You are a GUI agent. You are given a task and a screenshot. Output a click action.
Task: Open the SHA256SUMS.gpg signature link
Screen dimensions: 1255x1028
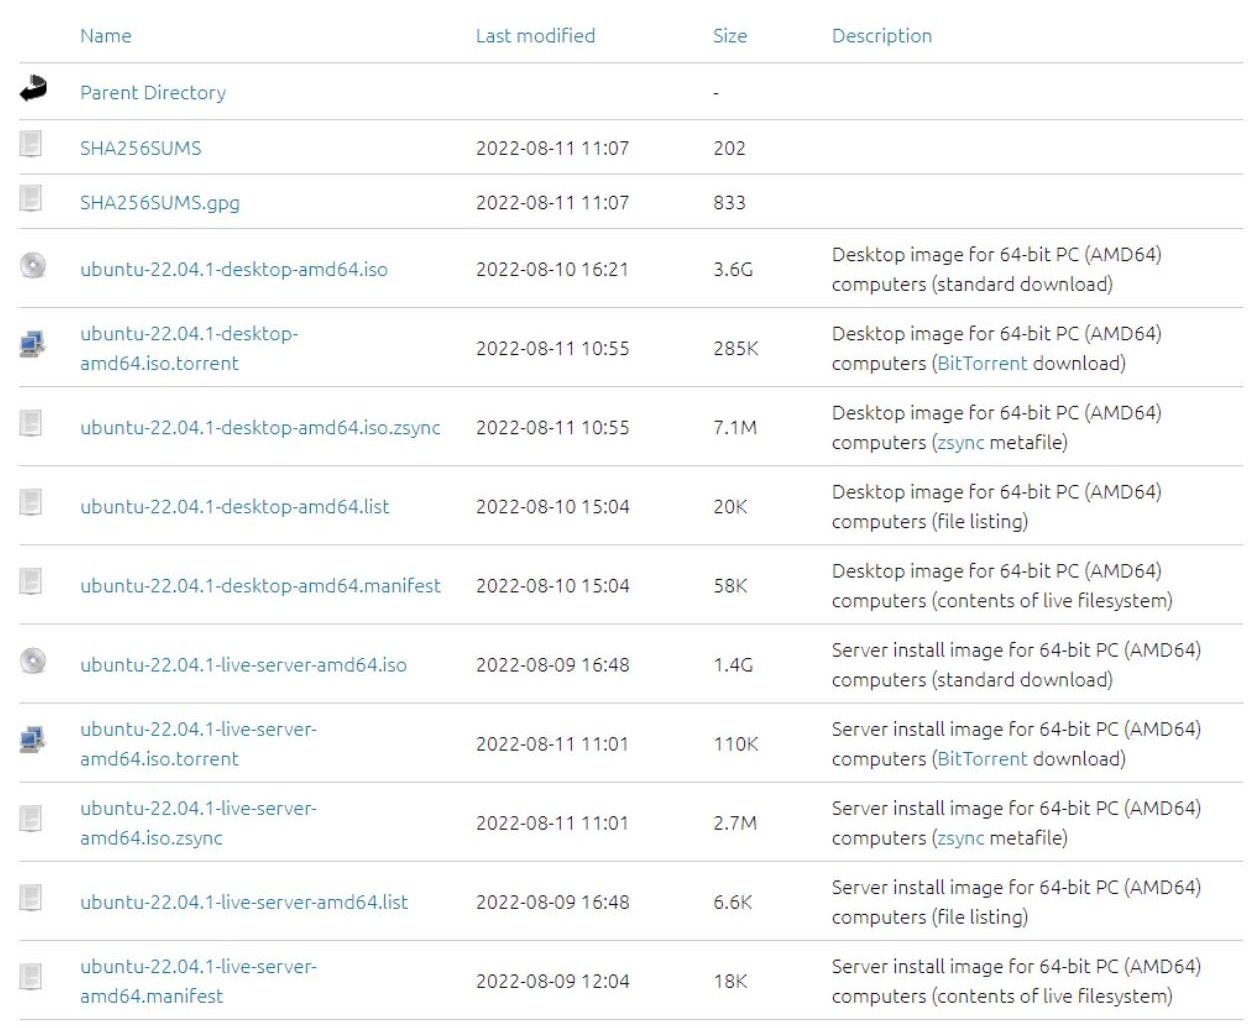160,203
